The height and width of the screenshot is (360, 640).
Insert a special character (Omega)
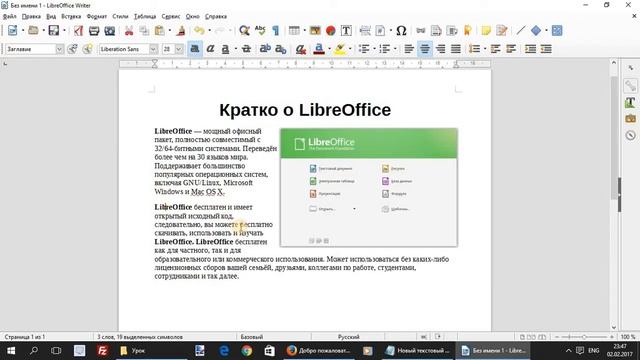click(401, 31)
